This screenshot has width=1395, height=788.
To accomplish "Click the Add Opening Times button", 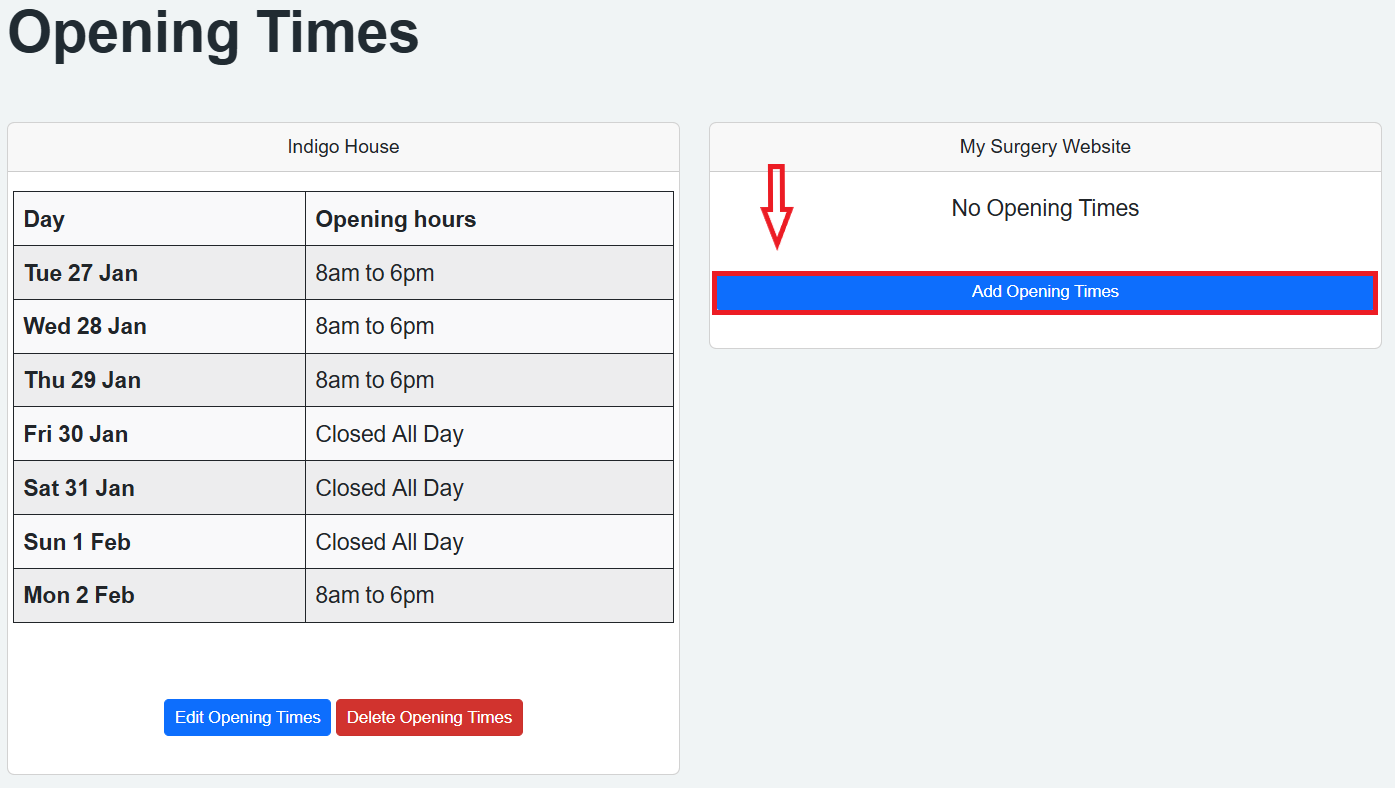I will pos(1045,292).
